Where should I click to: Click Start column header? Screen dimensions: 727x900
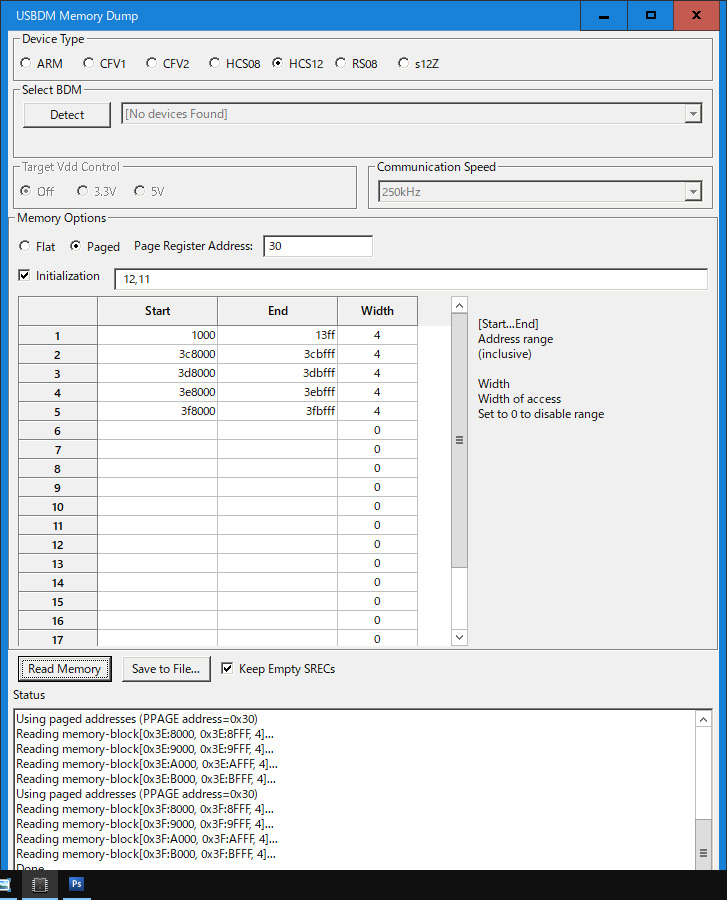click(x=157, y=311)
